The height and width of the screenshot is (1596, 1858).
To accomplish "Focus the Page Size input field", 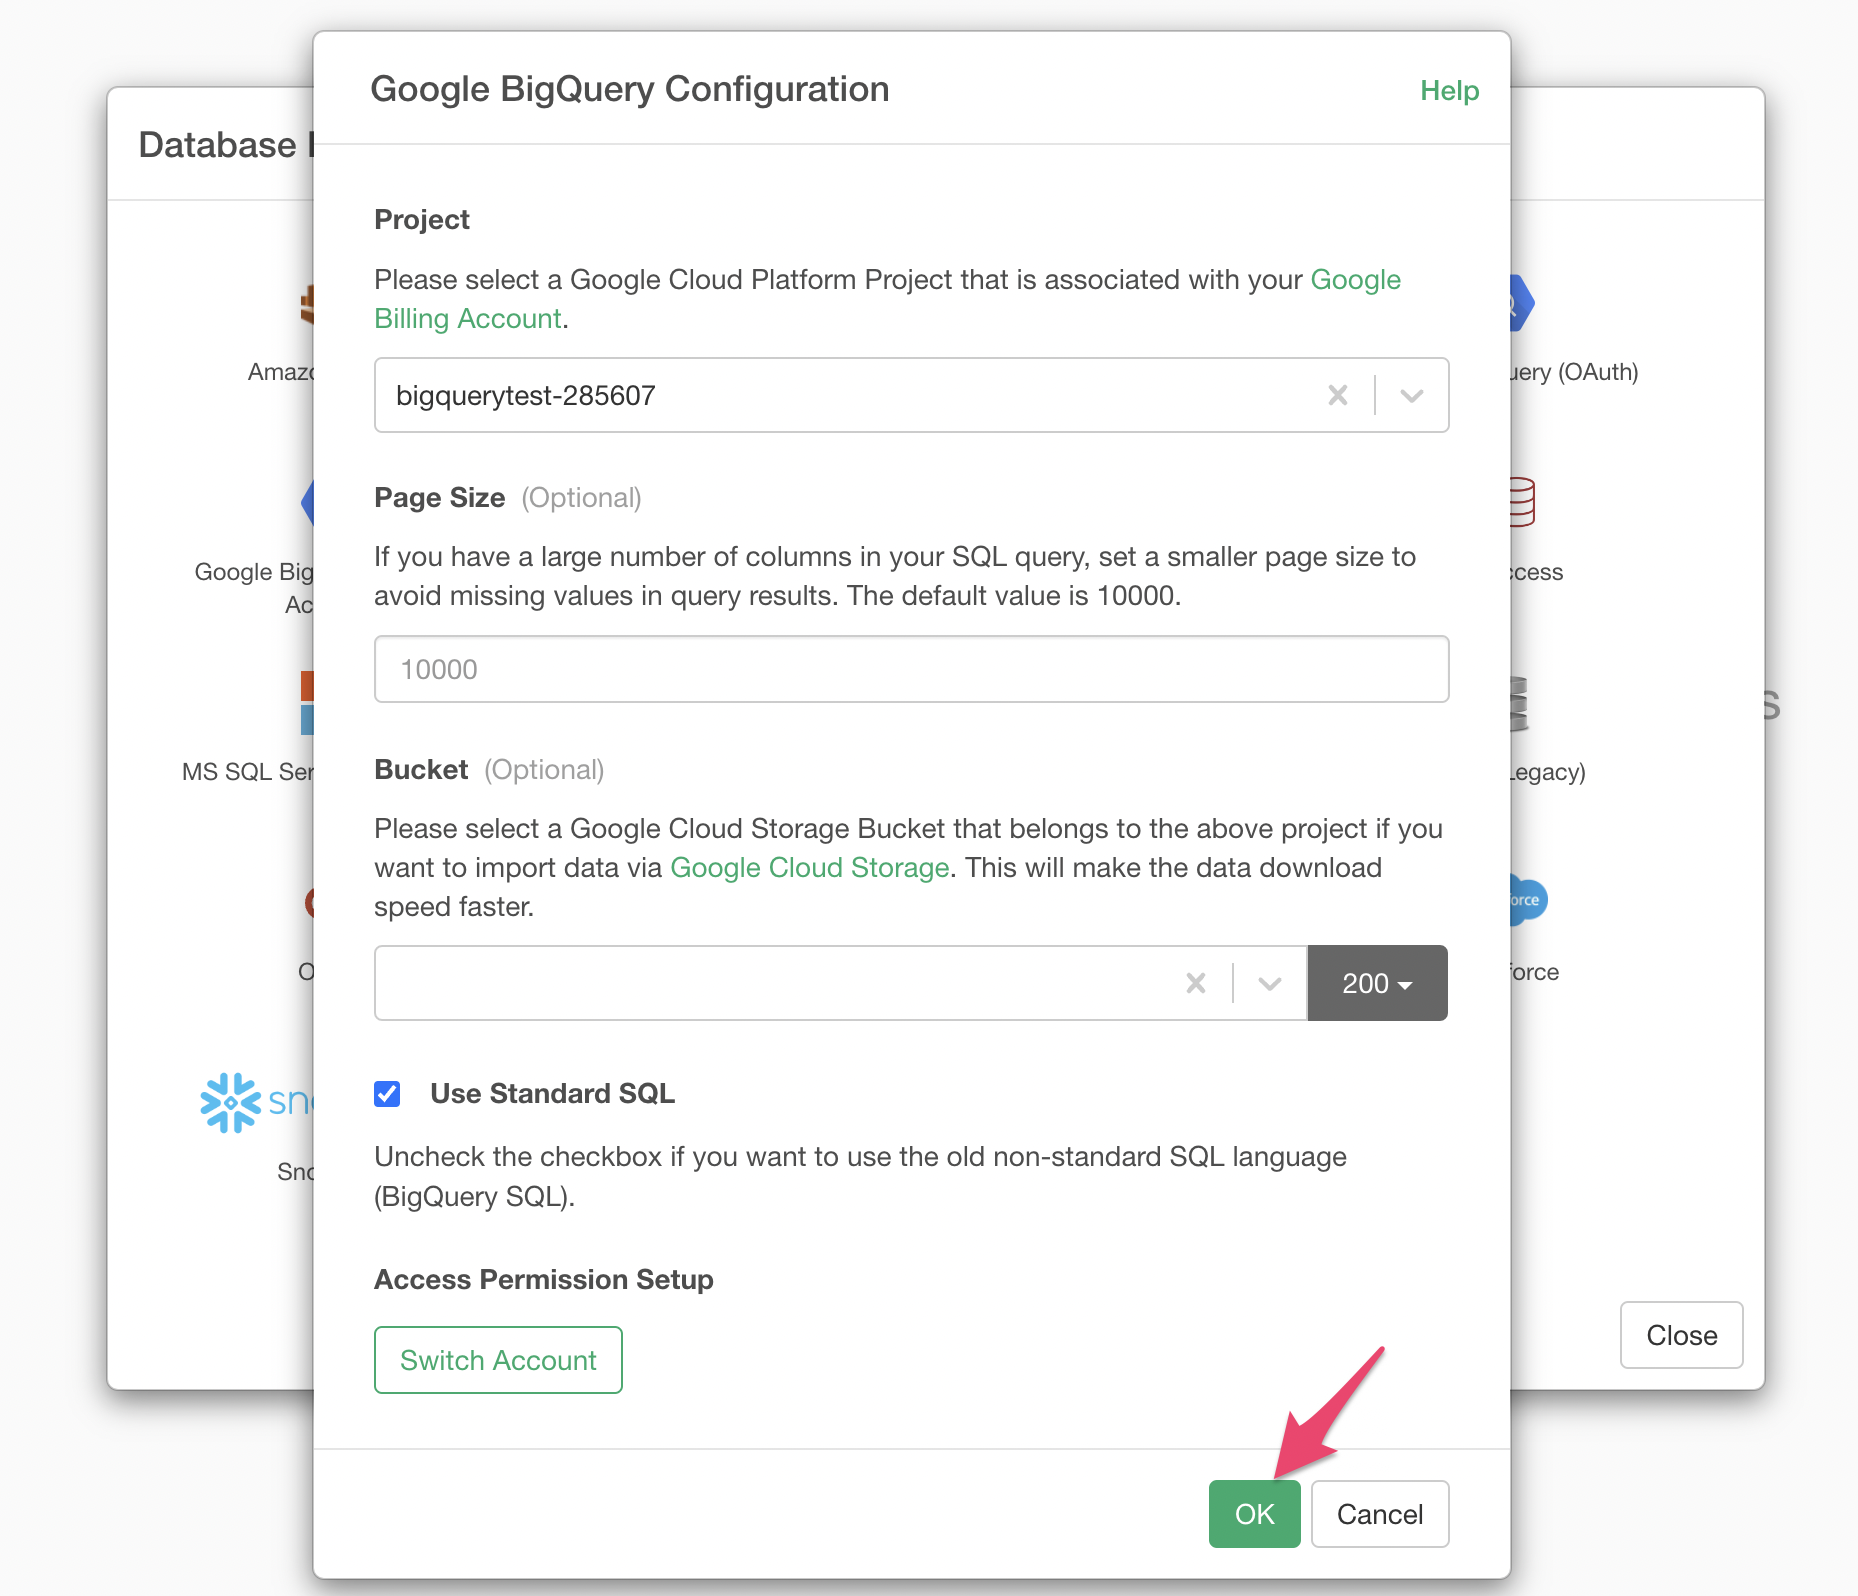I will [x=911, y=669].
